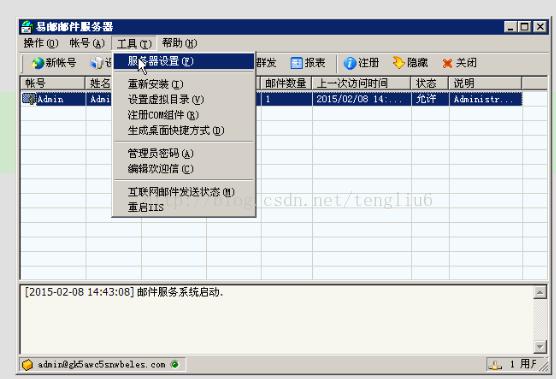This screenshot has width=556, height=379.
Task: Choose 设置虚拟目录(V) menu entry
Action: (184, 100)
